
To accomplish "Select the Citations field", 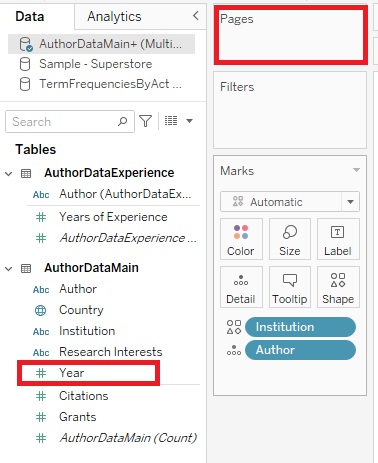I will pyautogui.click(x=84, y=396).
